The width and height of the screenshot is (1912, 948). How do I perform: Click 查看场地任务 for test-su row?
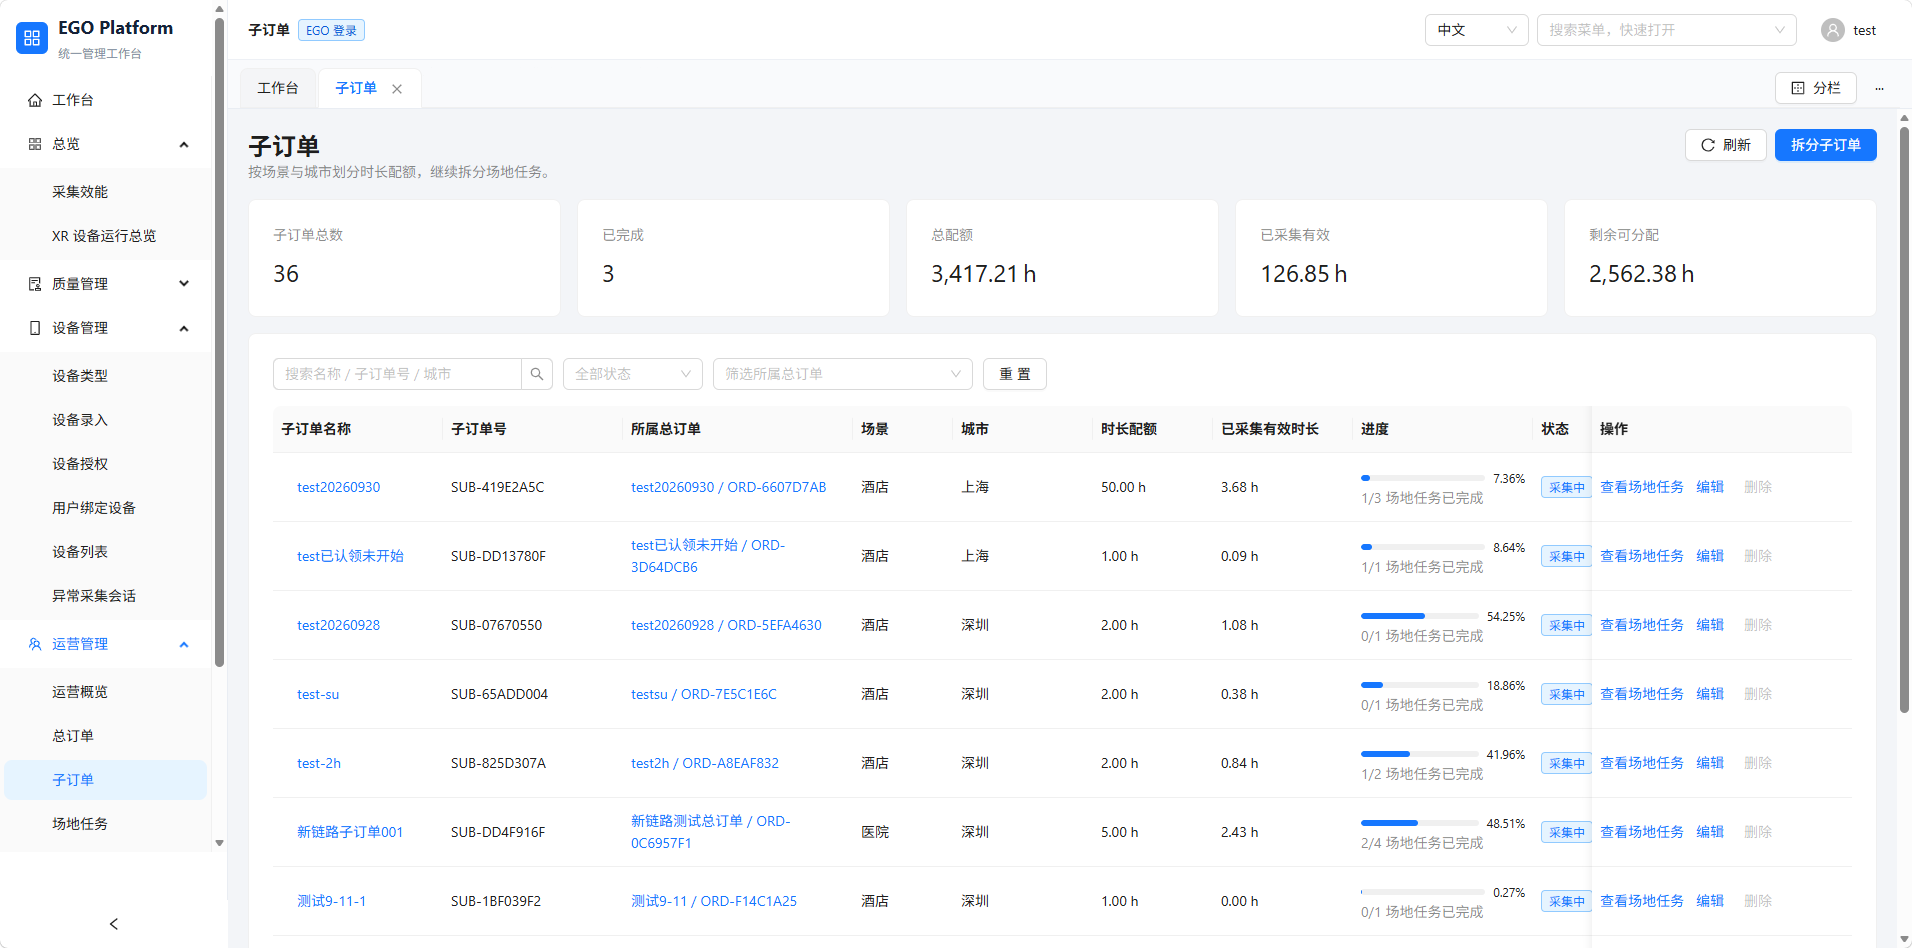pyautogui.click(x=1642, y=694)
